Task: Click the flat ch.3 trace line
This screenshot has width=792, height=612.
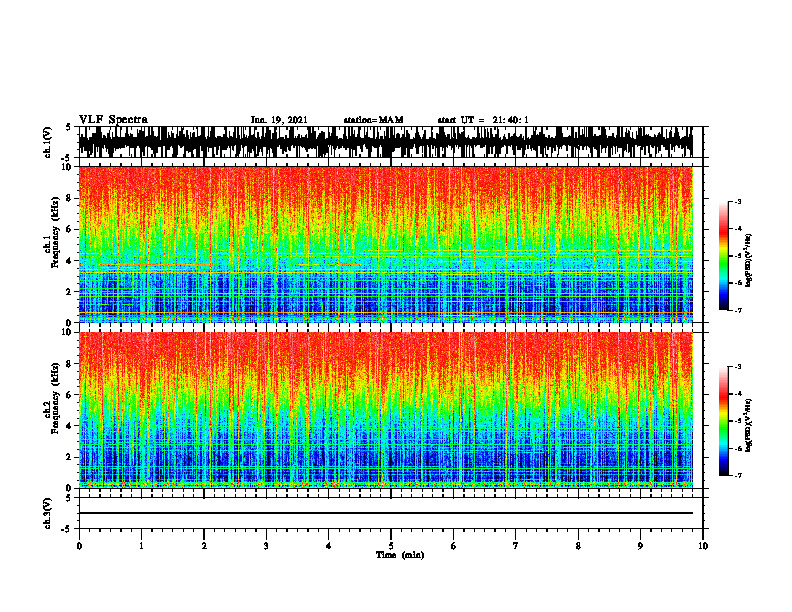Action: point(385,513)
